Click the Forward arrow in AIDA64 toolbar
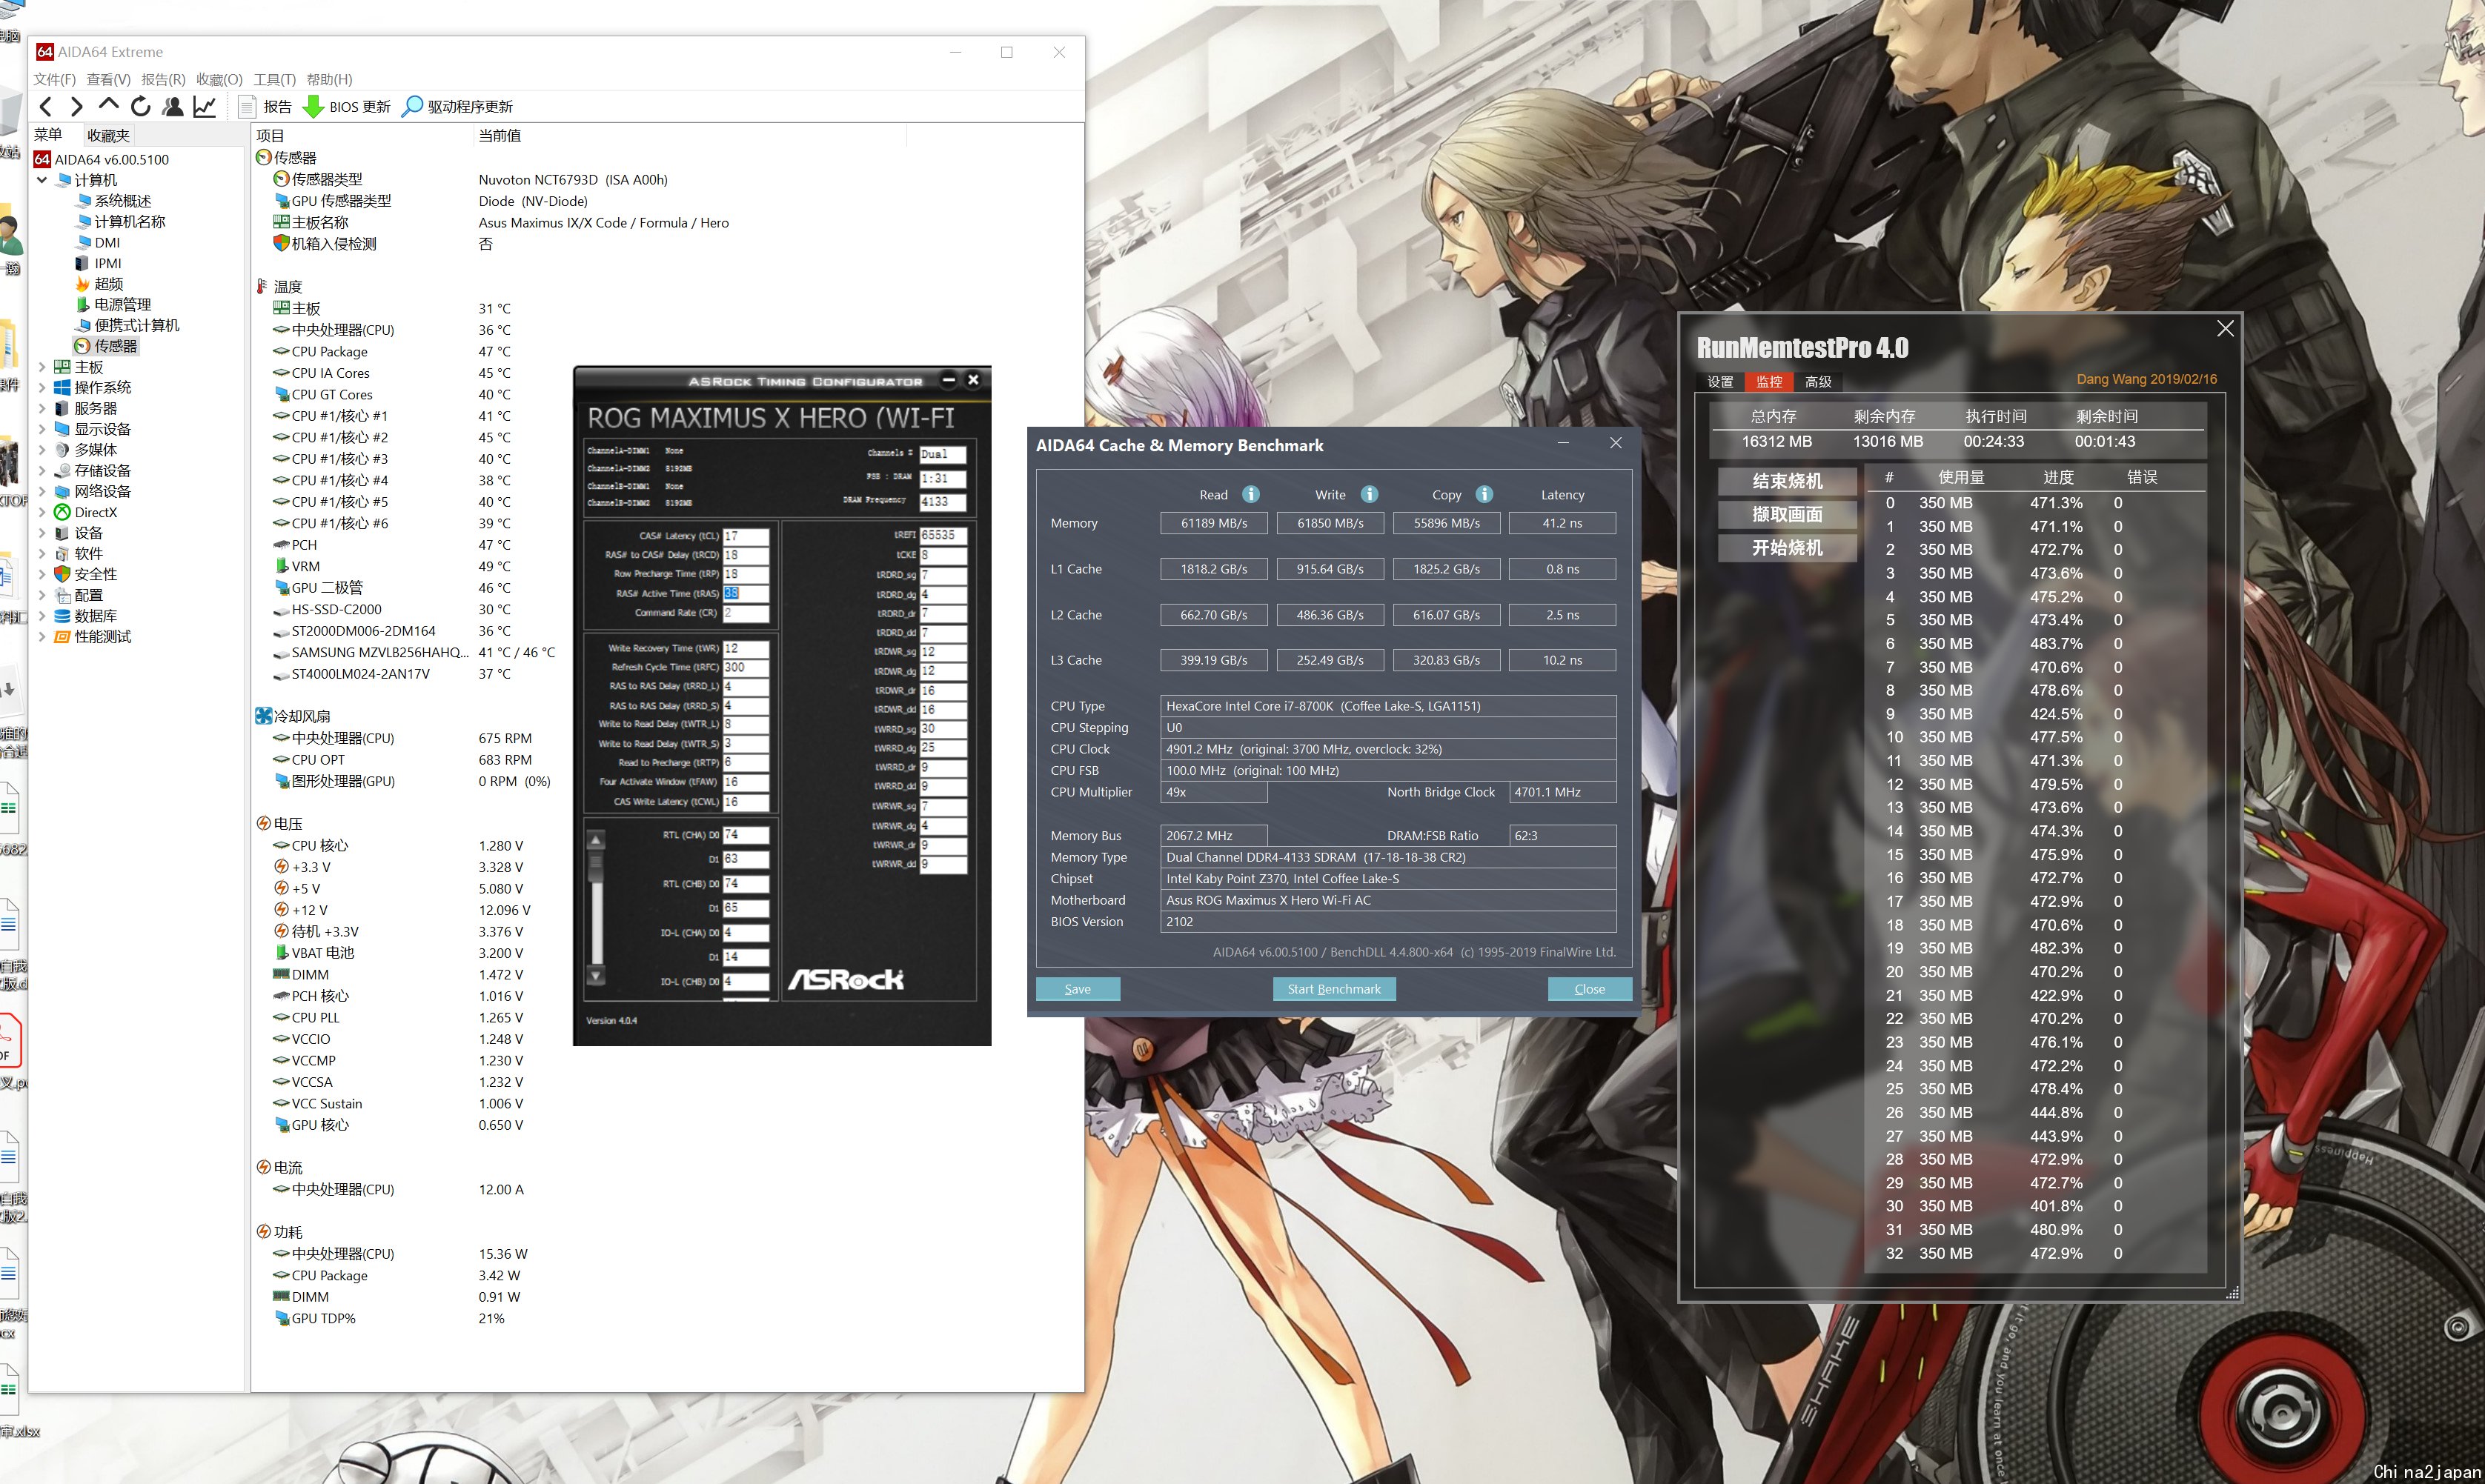Image resolution: width=2485 pixels, height=1484 pixels. point(77,107)
